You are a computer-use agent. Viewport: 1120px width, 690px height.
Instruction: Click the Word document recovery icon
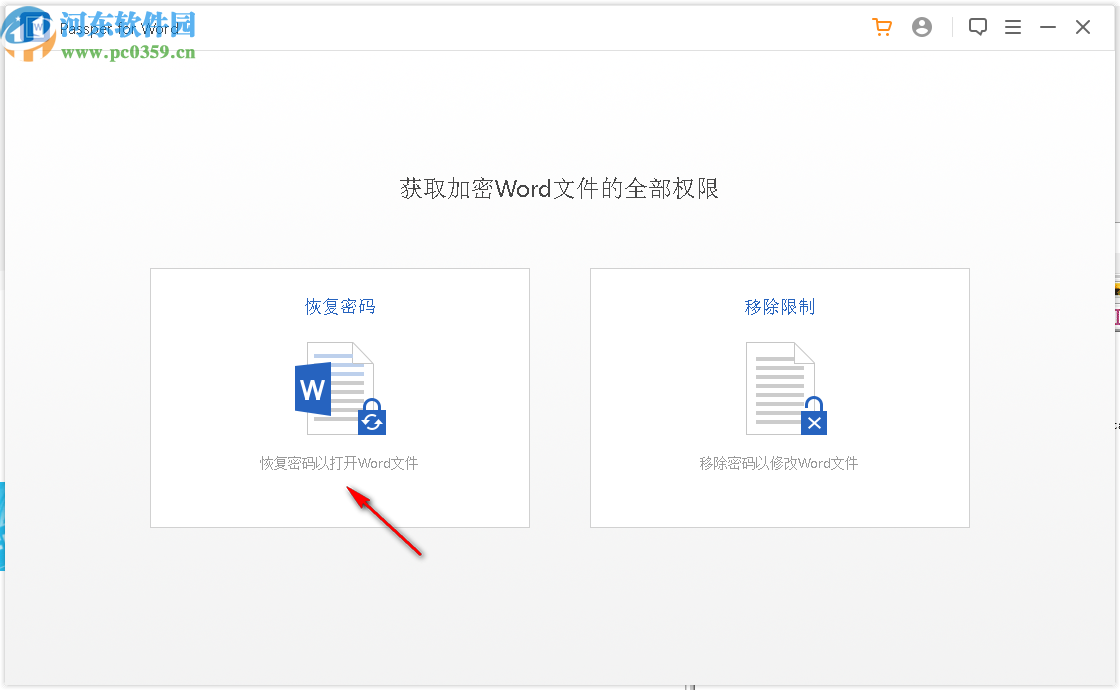(x=339, y=390)
